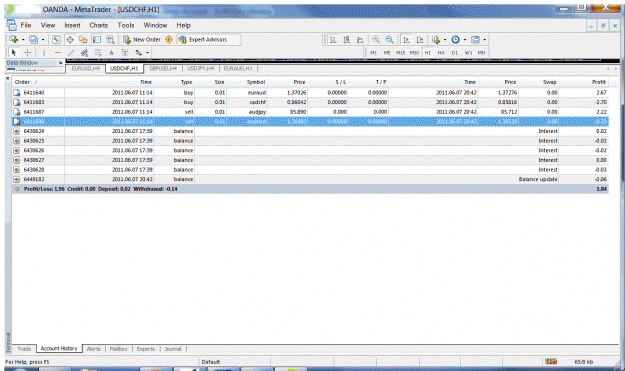The height and width of the screenshot is (371, 625).
Task: Select the Trendline tool
Action: tap(71, 53)
